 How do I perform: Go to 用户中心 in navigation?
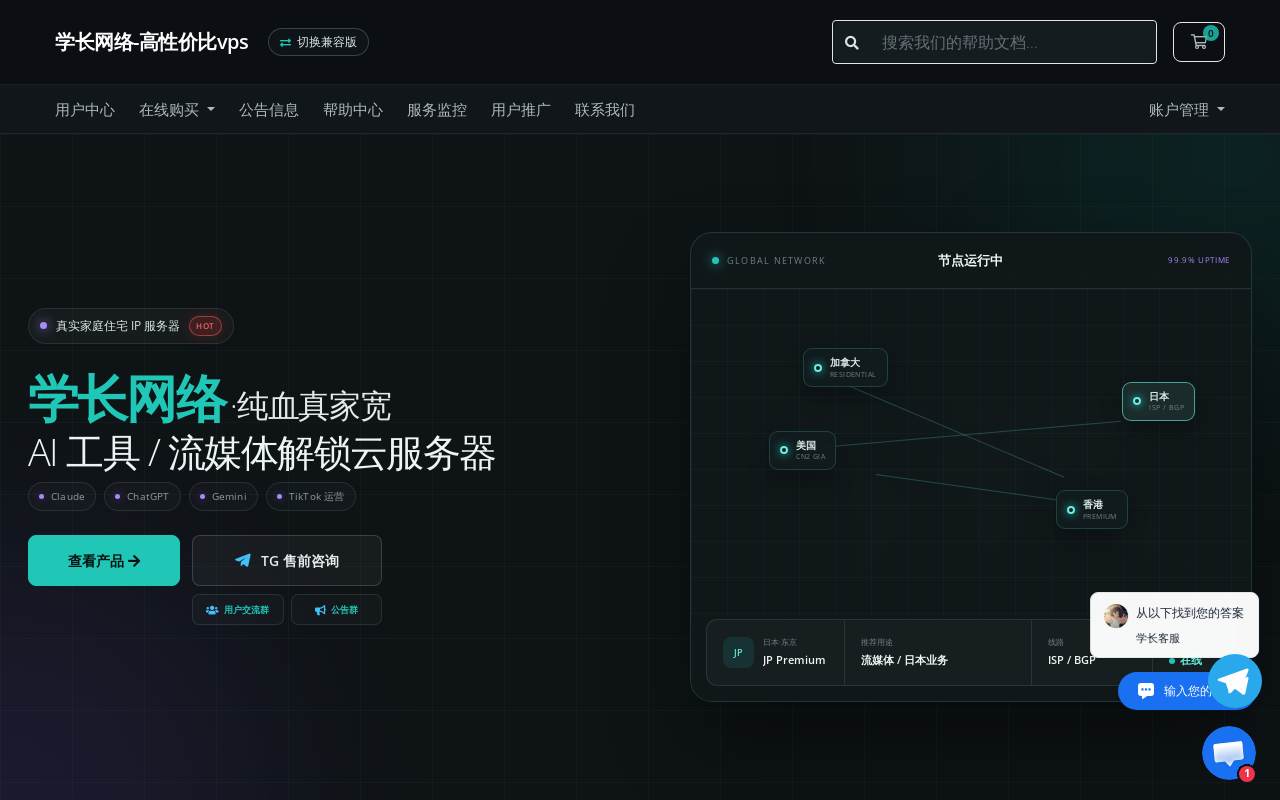[x=85, y=110]
